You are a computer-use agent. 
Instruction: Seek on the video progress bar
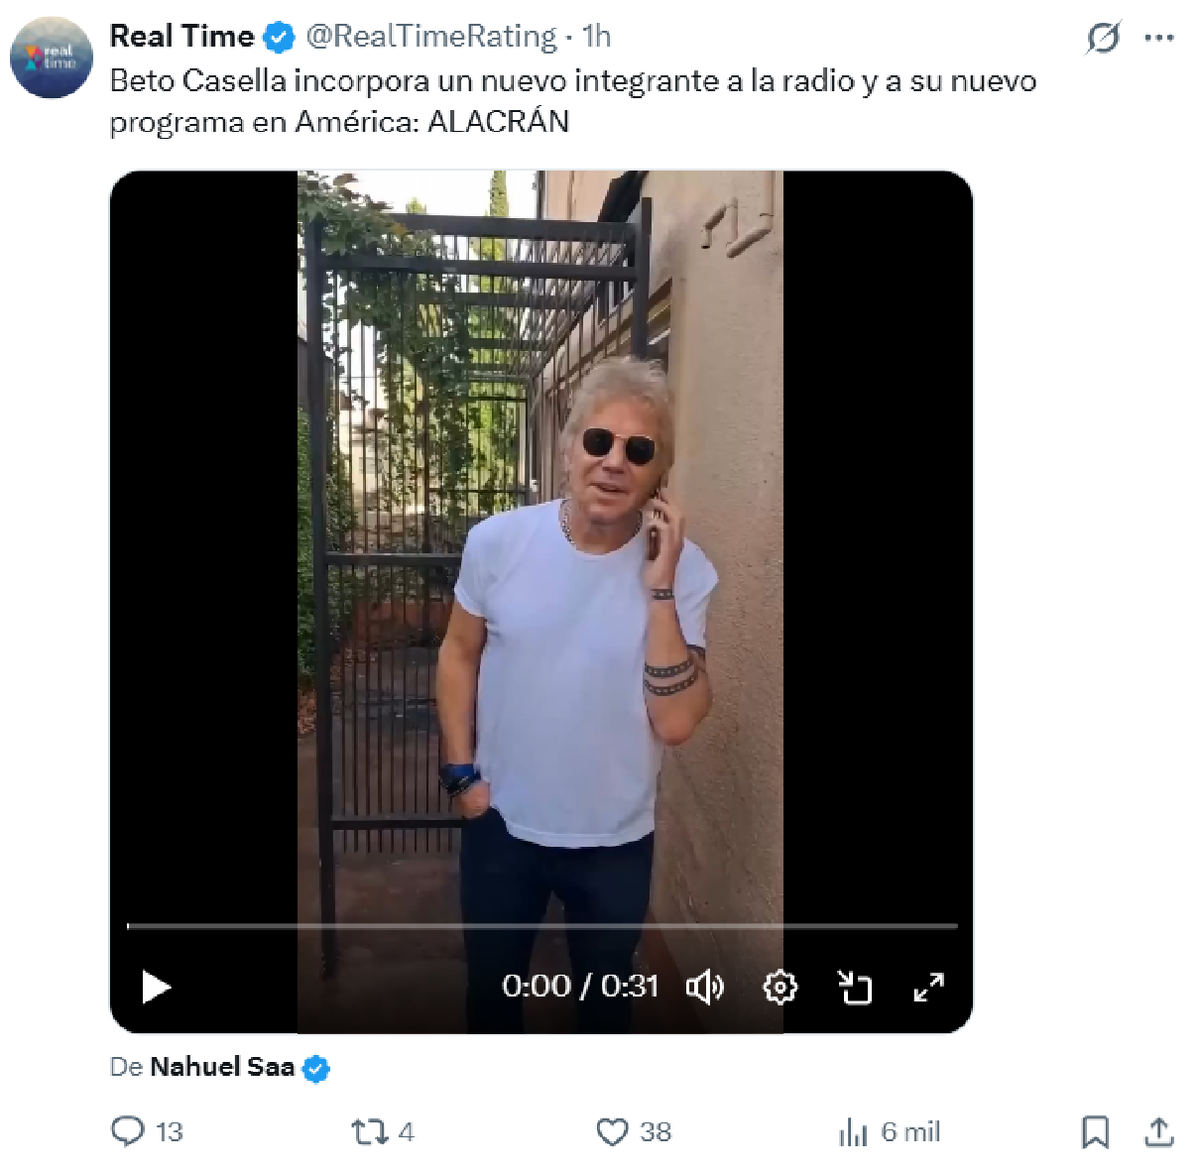coord(542,926)
